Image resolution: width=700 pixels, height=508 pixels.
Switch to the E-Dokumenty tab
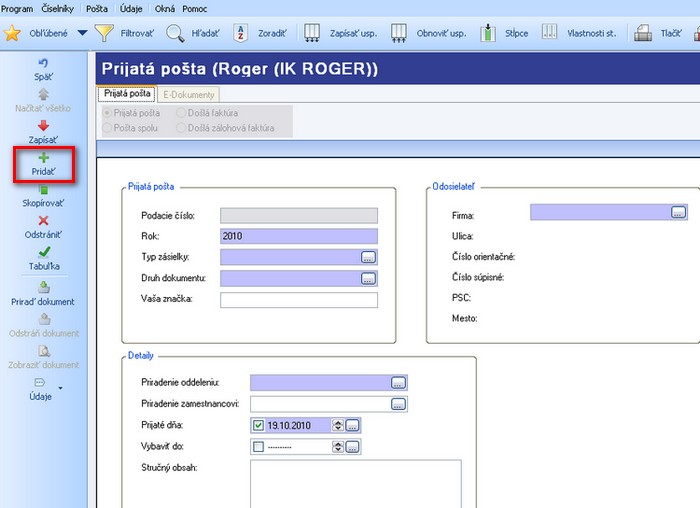188,95
